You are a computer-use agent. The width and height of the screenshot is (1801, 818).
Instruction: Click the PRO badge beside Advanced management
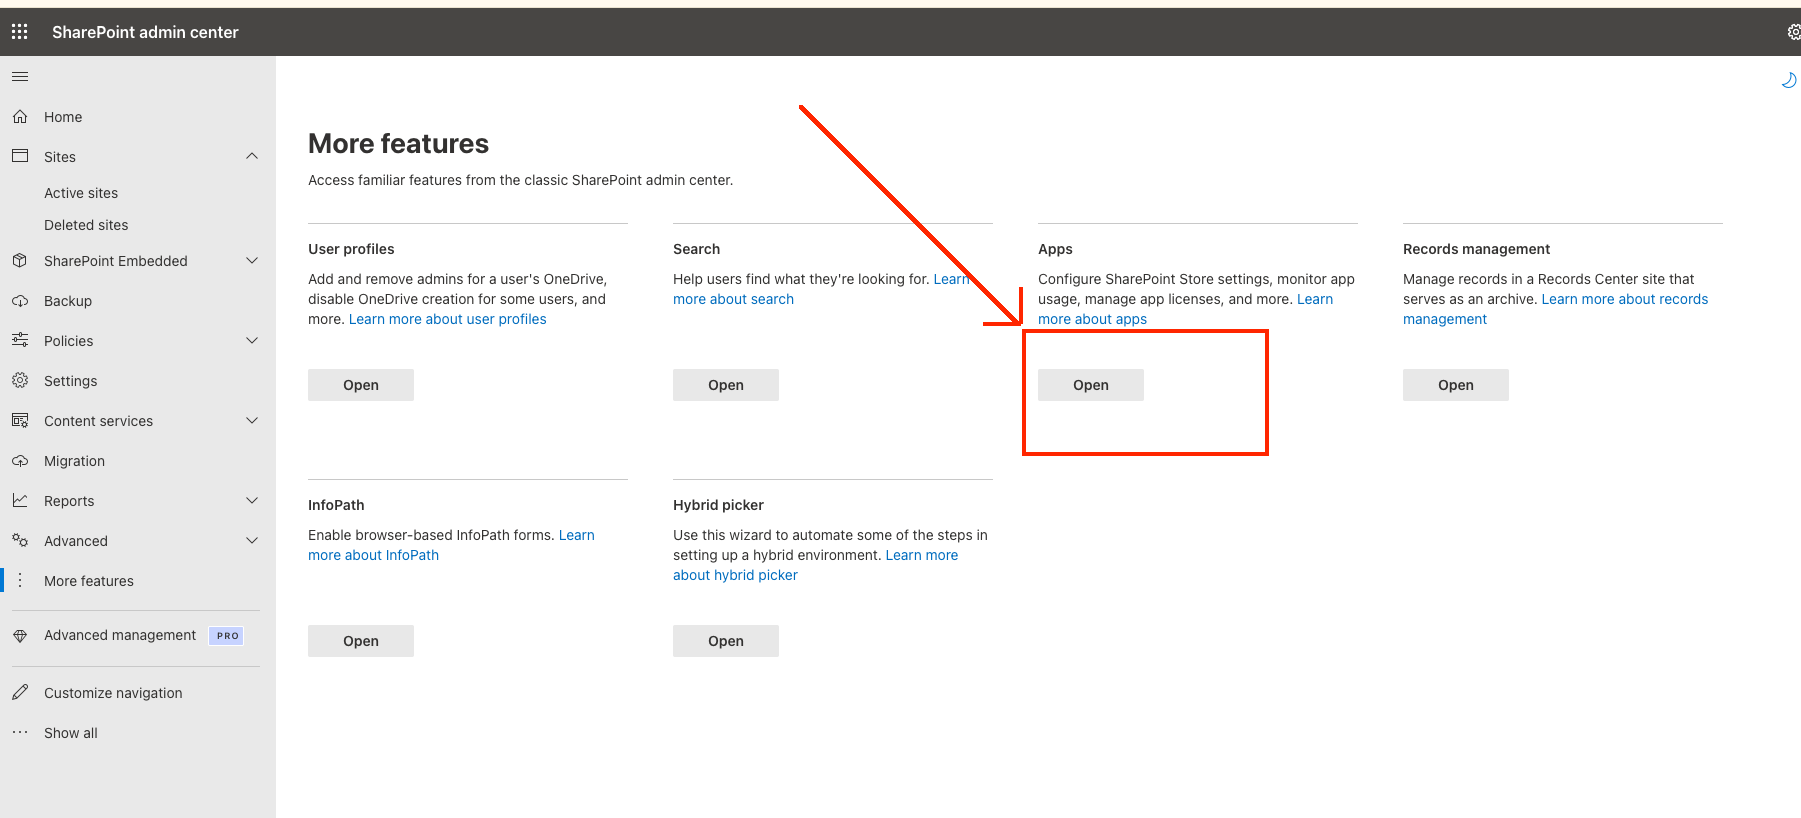pyautogui.click(x=227, y=636)
